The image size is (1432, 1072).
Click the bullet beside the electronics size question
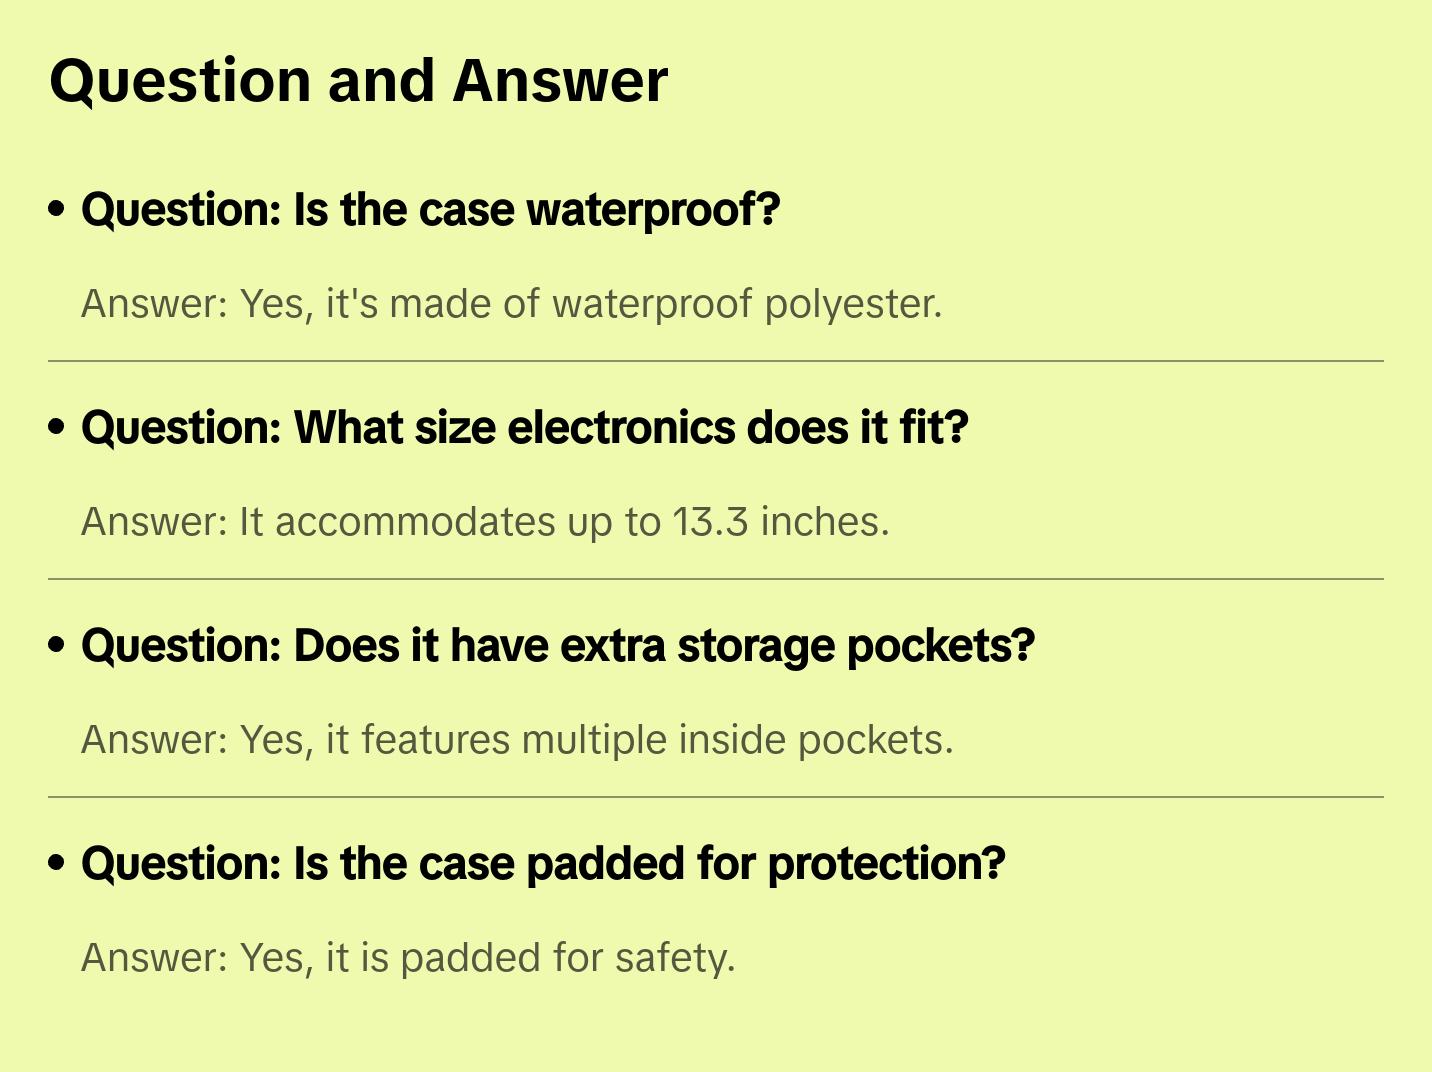tap(57, 428)
